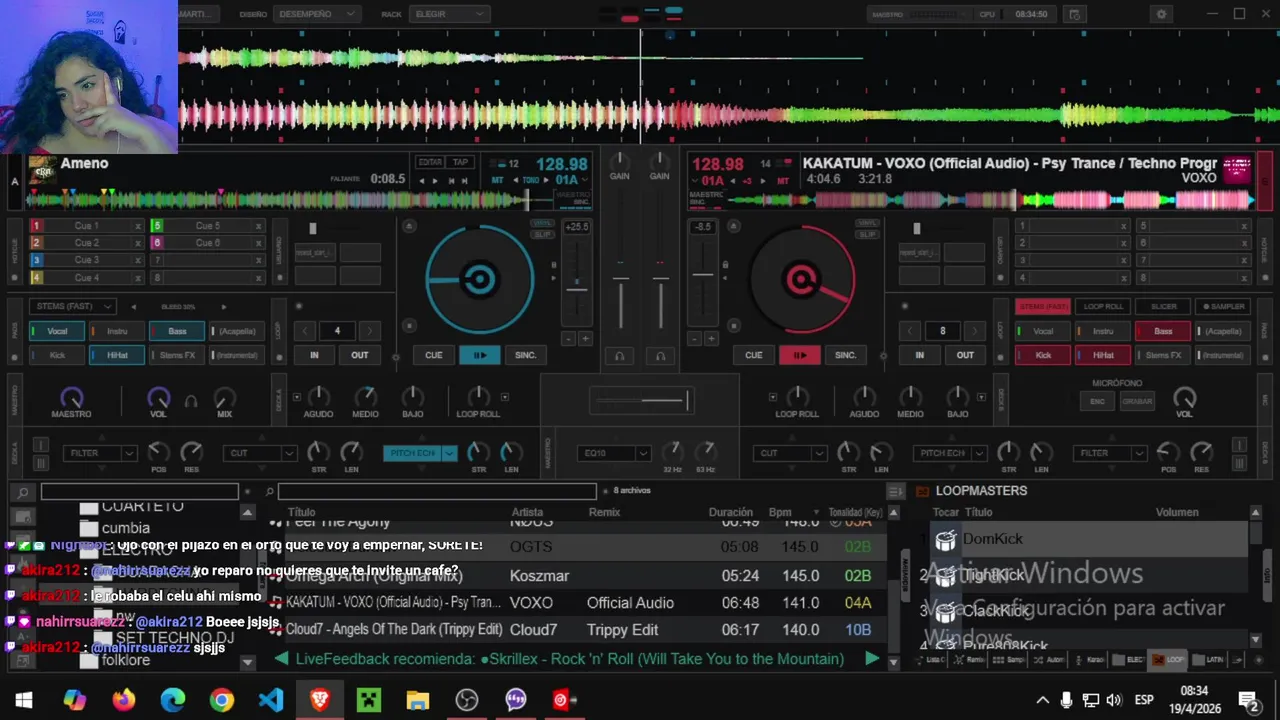Screen dimensions: 1280x720
Task: Toggle Kick stem pad on left deck
Action: (57, 355)
